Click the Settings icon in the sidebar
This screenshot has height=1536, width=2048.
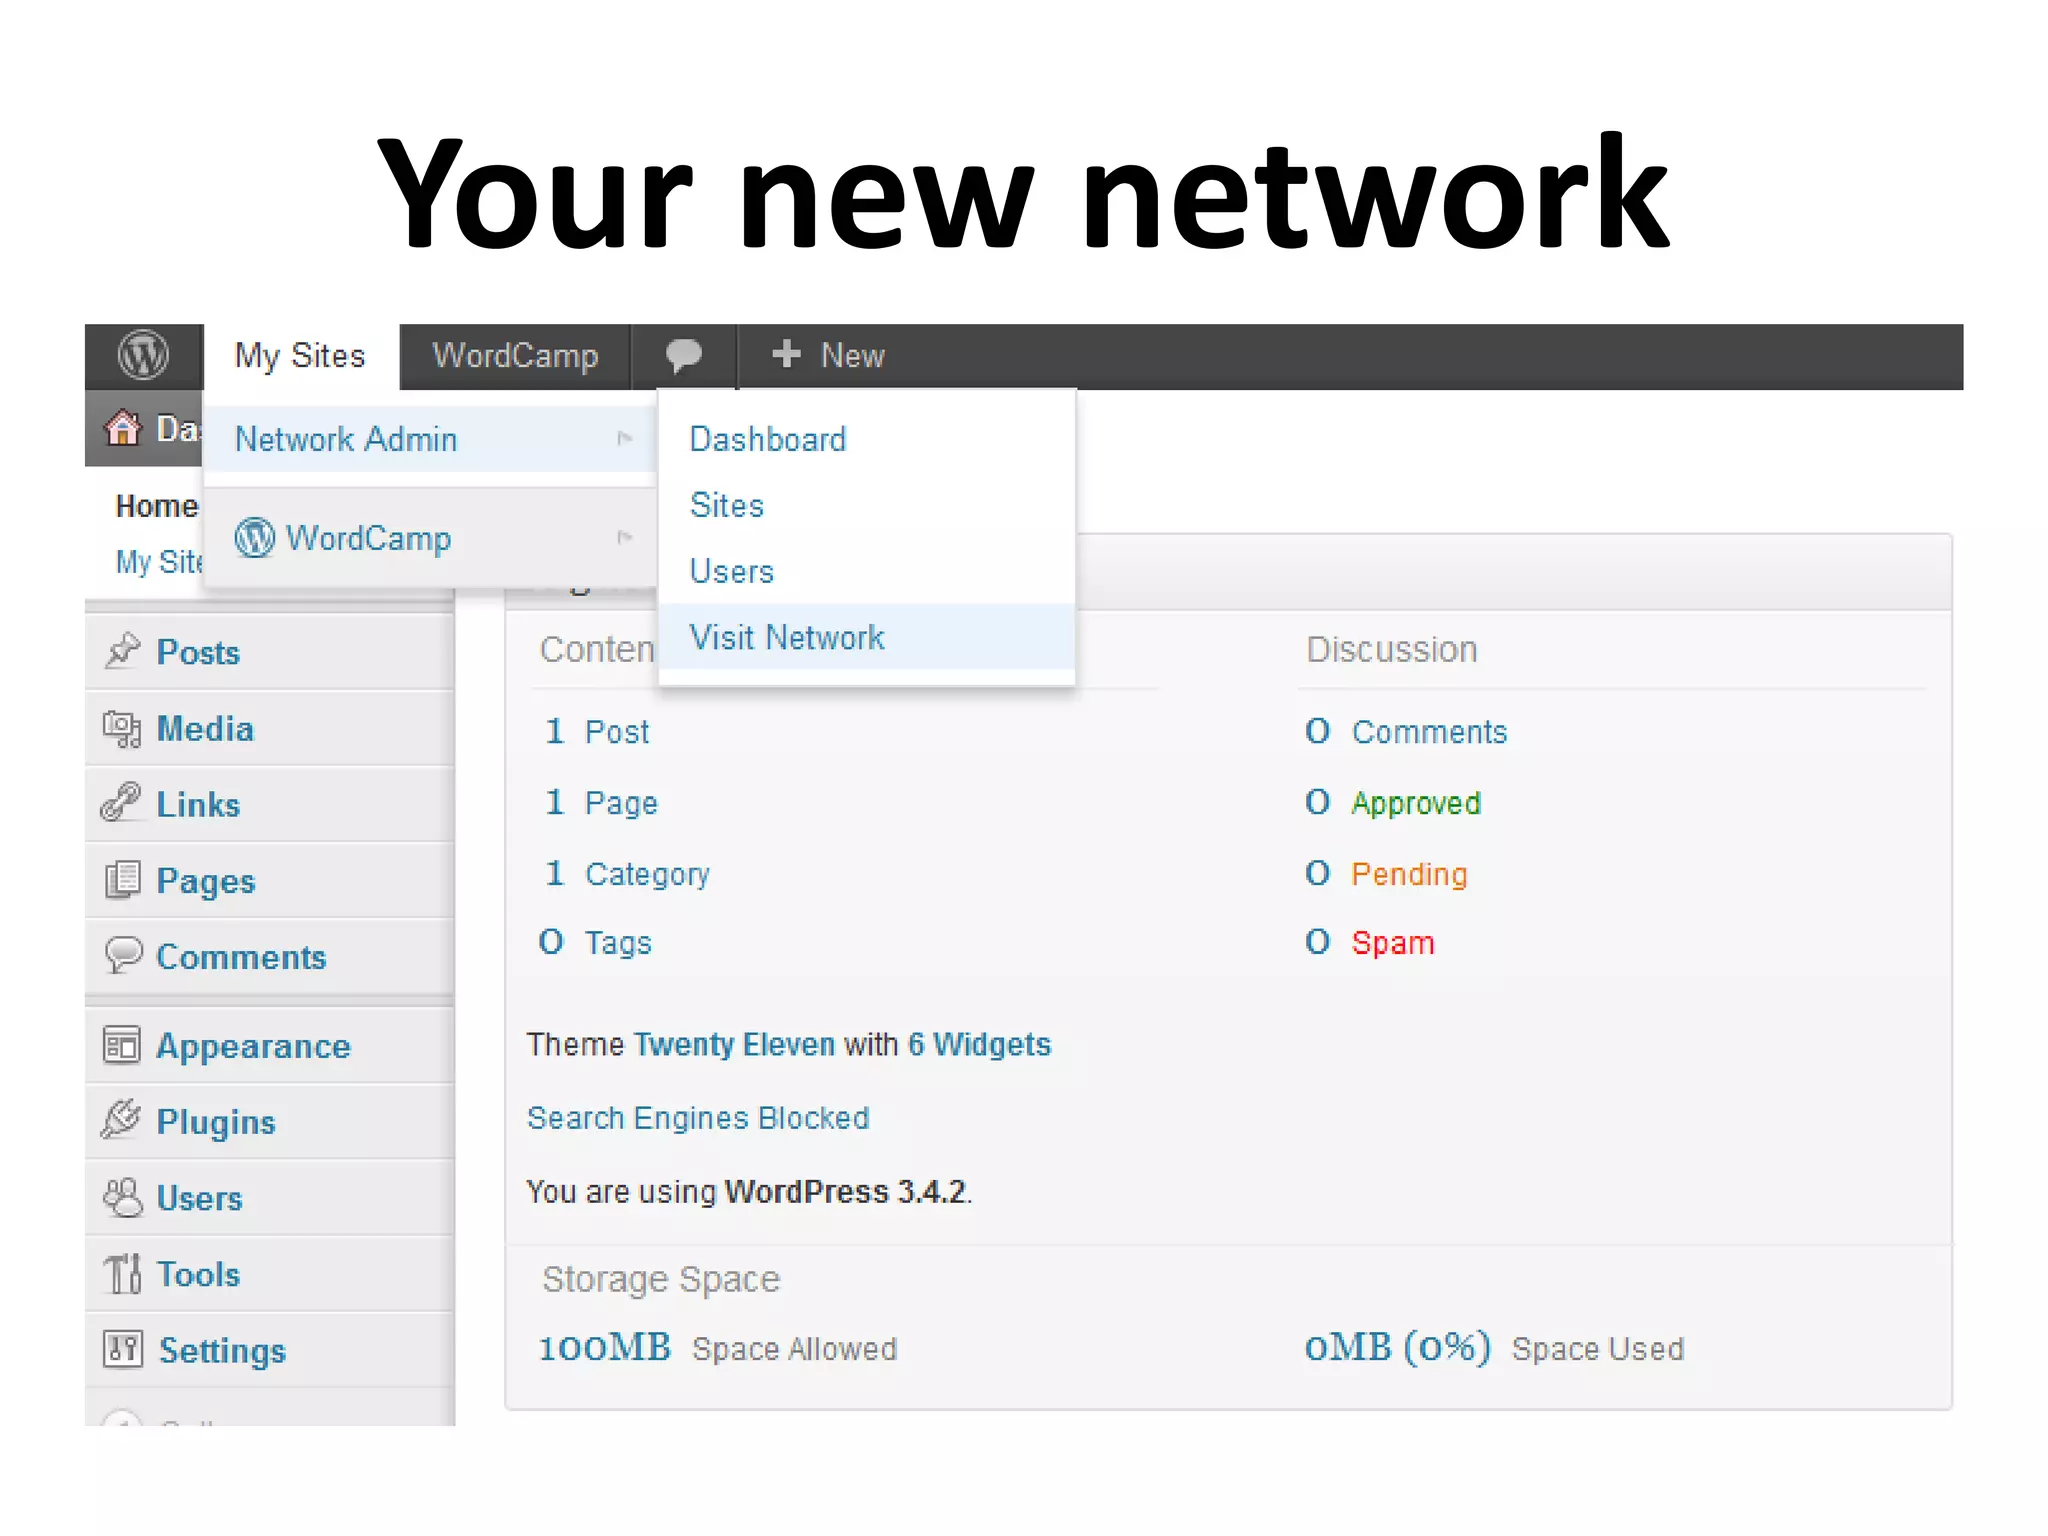point(123,1349)
